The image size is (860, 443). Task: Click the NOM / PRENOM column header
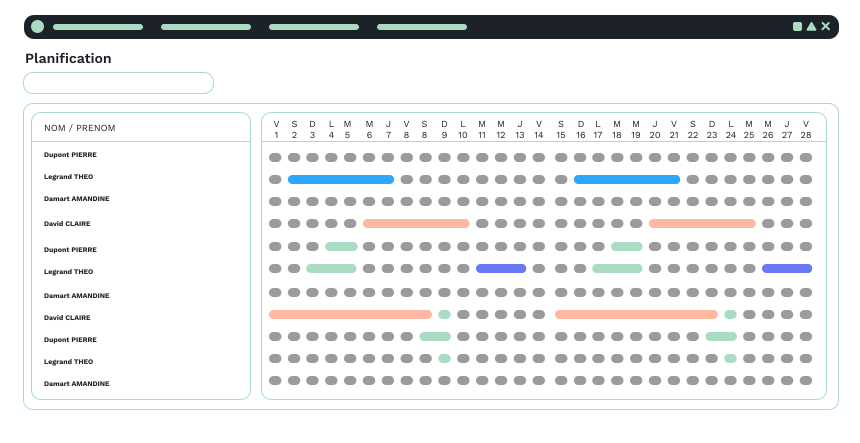coord(80,128)
